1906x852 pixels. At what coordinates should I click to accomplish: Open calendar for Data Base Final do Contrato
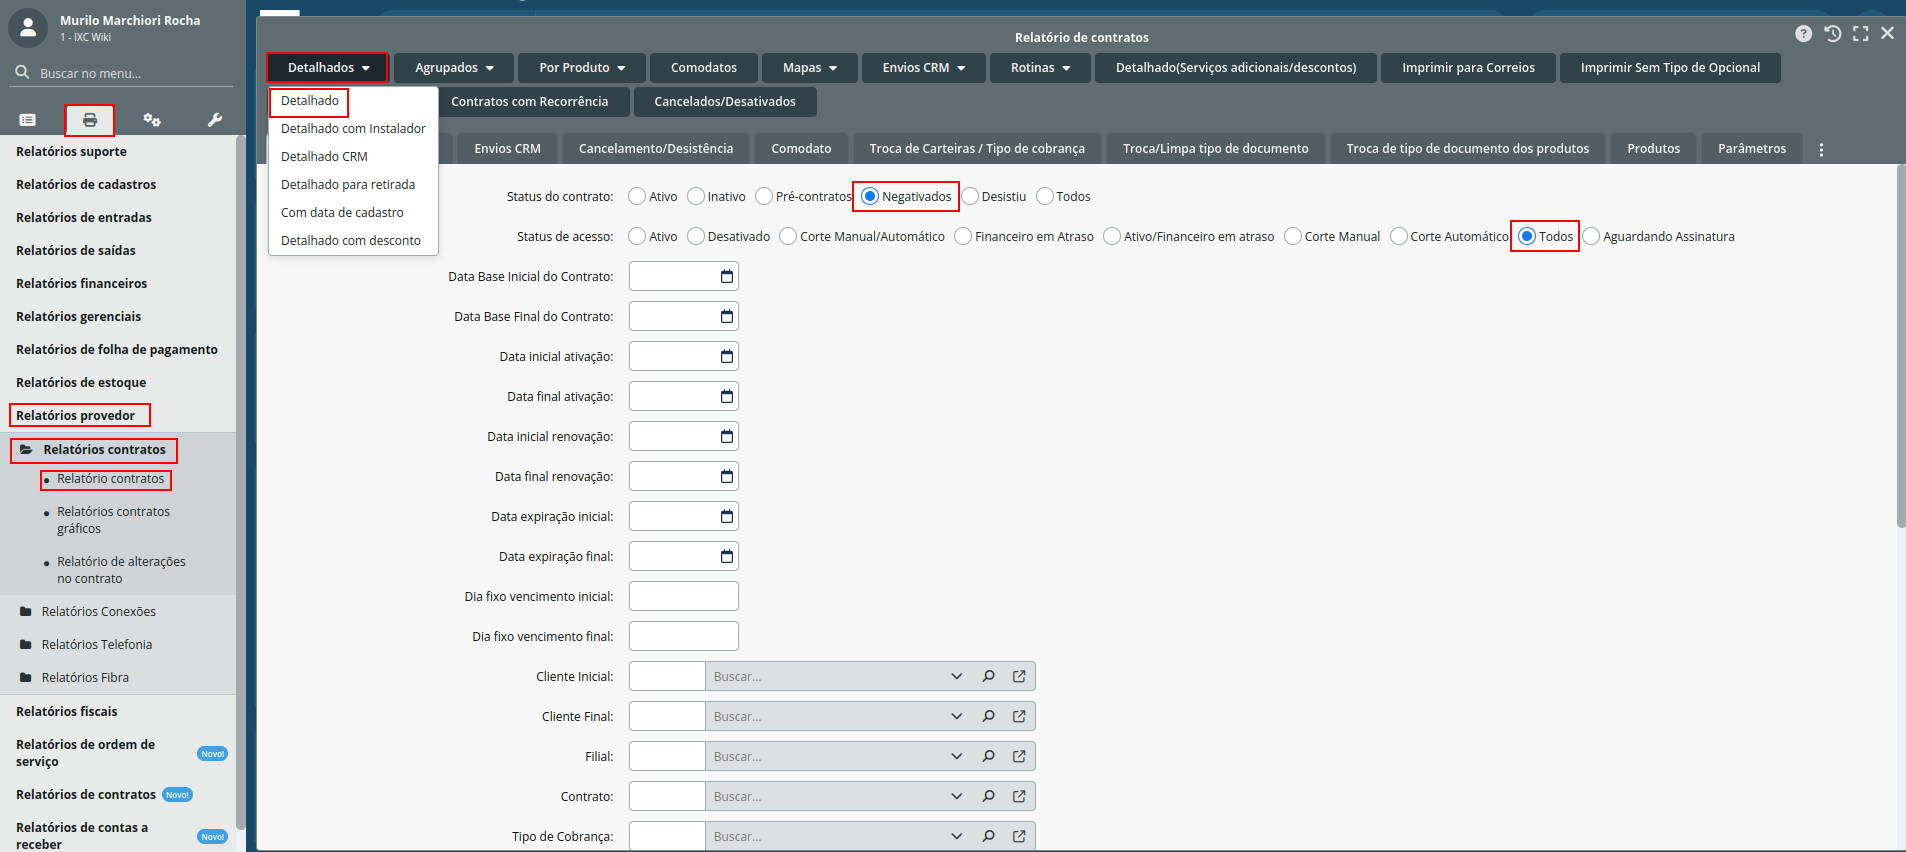point(727,316)
